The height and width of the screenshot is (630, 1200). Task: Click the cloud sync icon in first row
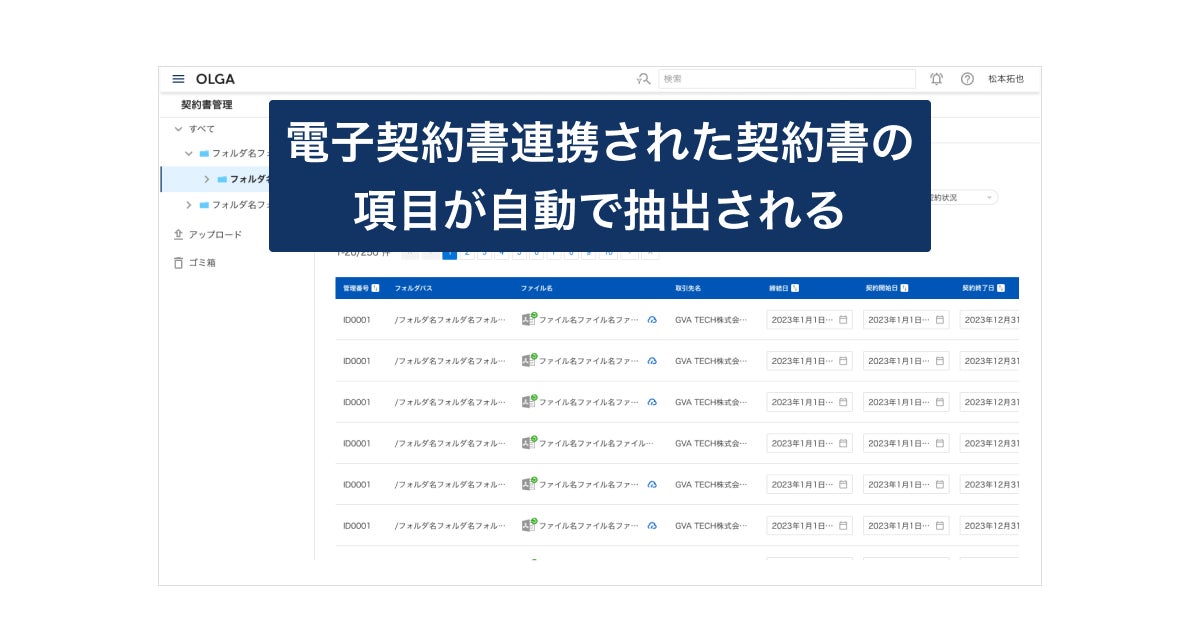[652, 320]
